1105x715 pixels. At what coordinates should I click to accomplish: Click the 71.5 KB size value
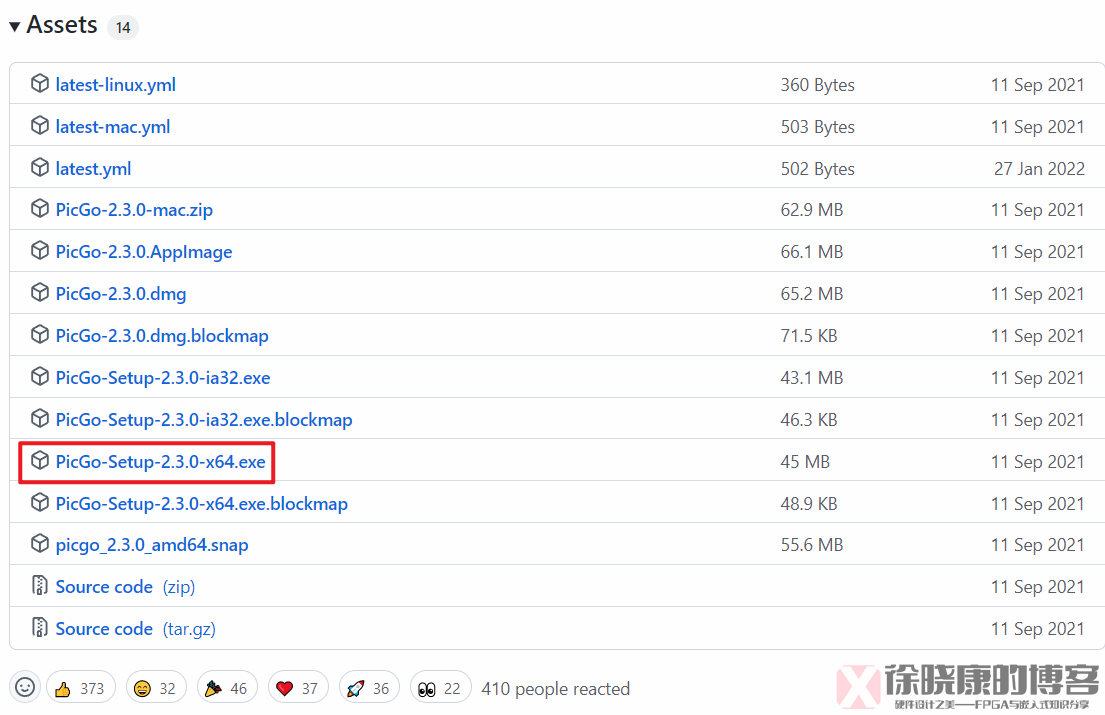coord(808,336)
